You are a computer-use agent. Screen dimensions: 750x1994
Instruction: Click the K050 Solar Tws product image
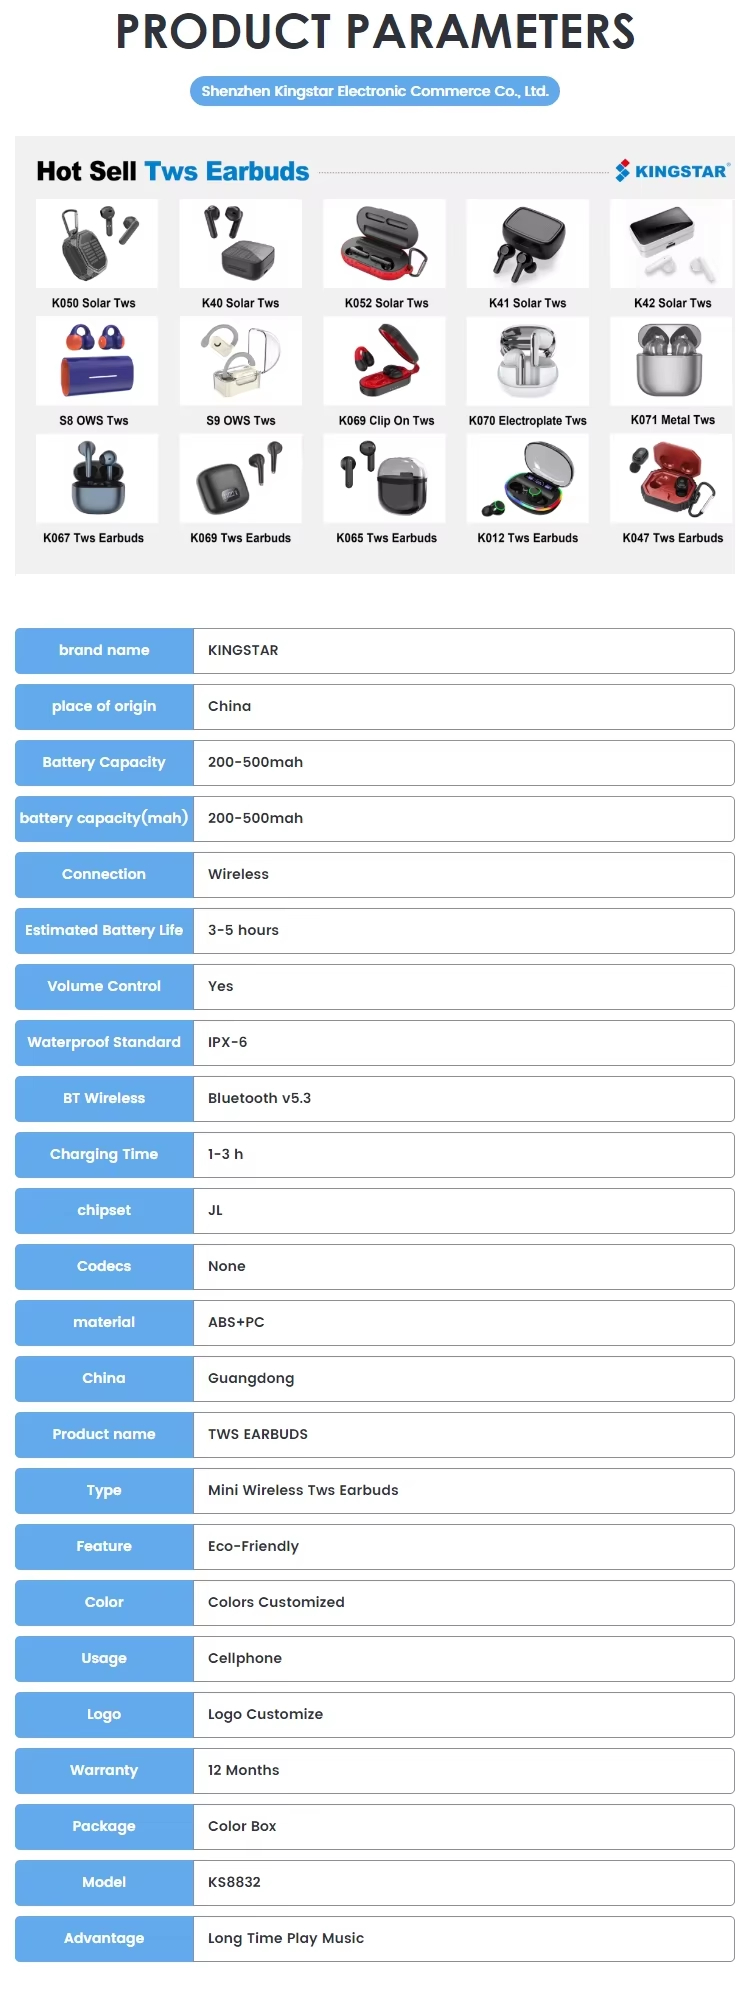(x=97, y=243)
